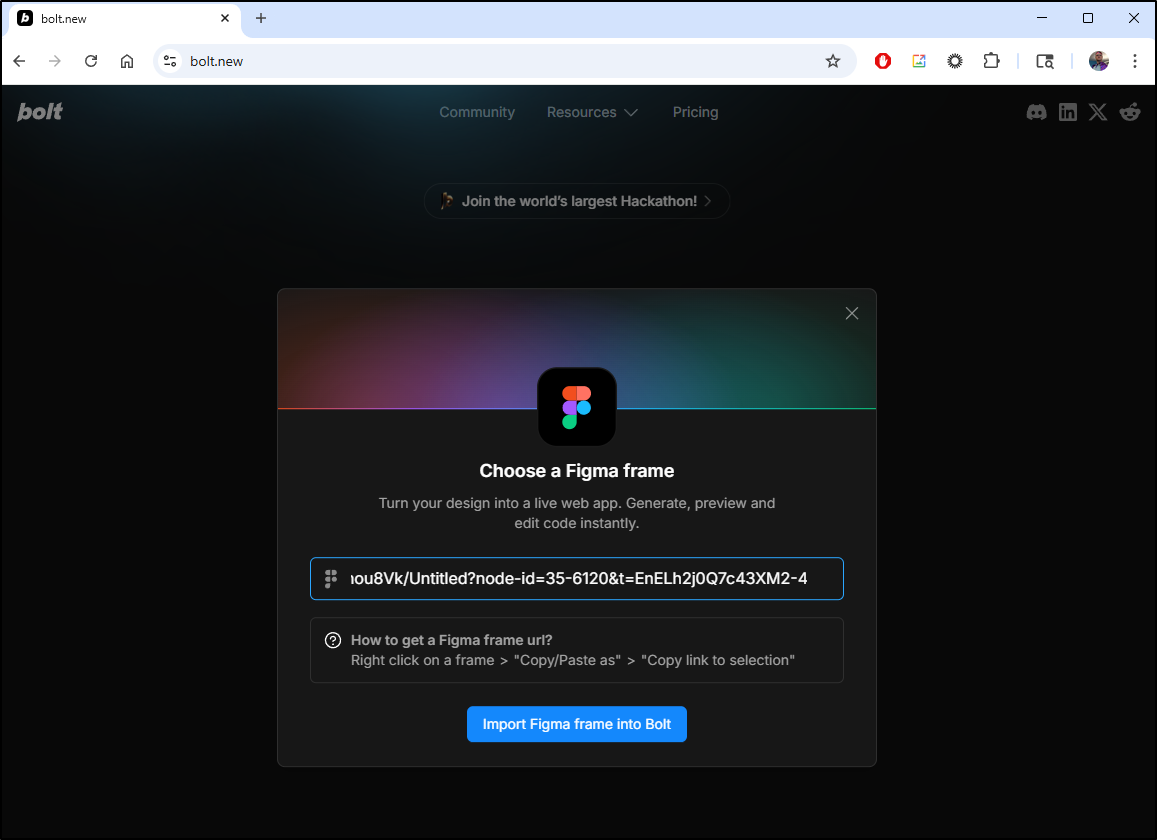The height and width of the screenshot is (840, 1157).
Task: Go to browser home page
Action: tap(127, 61)
